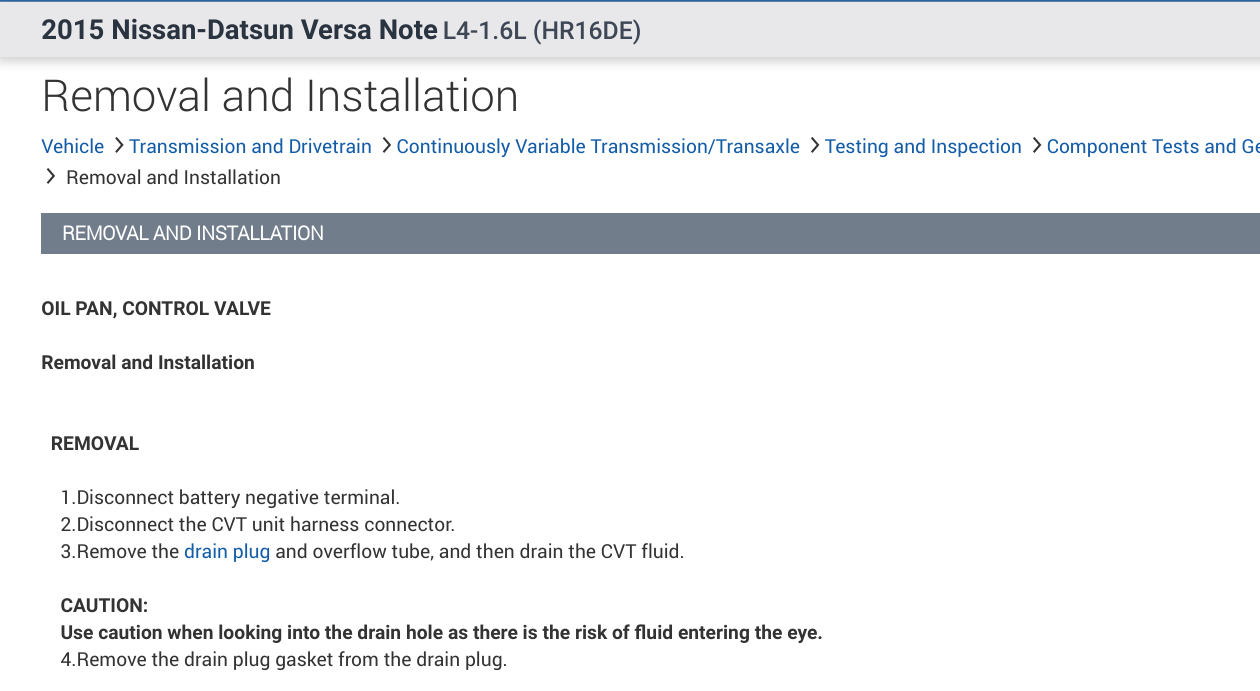1260x691 pixels.
Task: Click the 2015 Nissan-Datsun Versa Note title
Action: [239, 30]
